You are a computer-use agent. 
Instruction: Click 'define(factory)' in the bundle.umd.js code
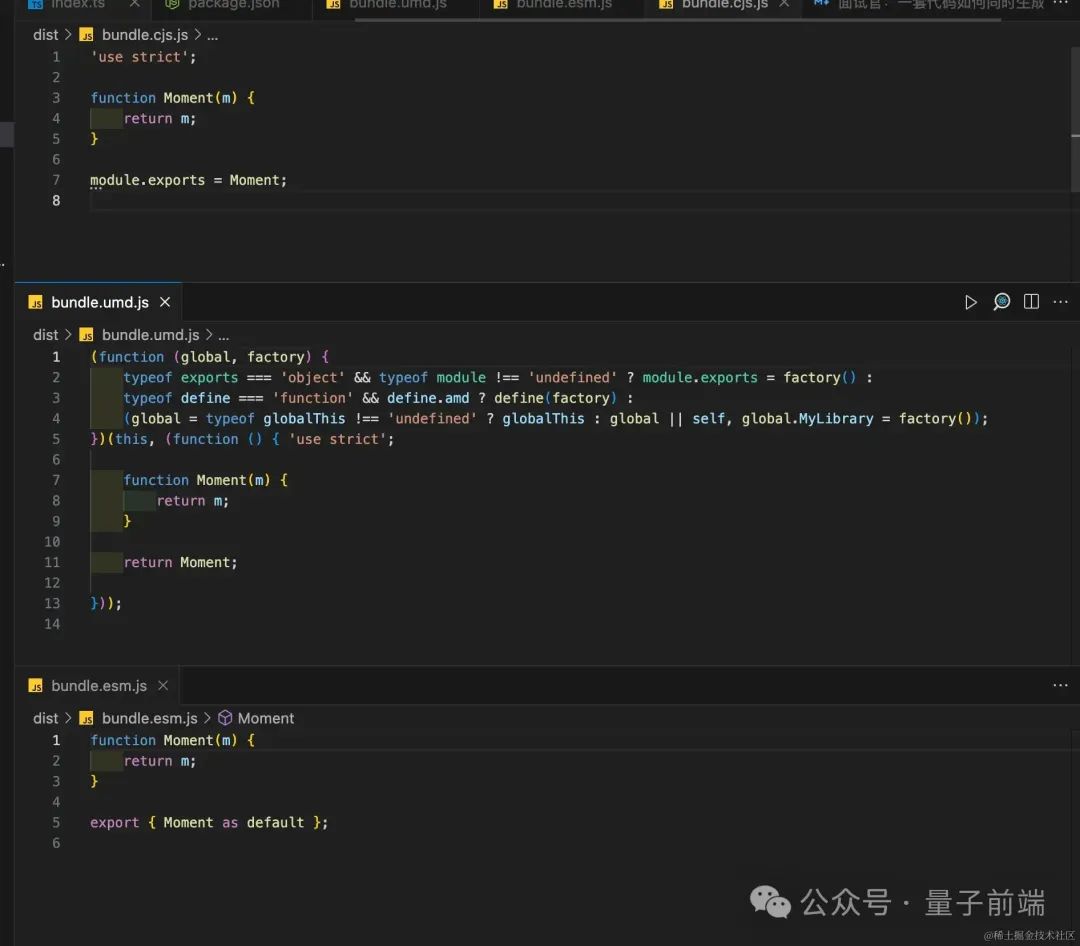[x=556, y=398]
